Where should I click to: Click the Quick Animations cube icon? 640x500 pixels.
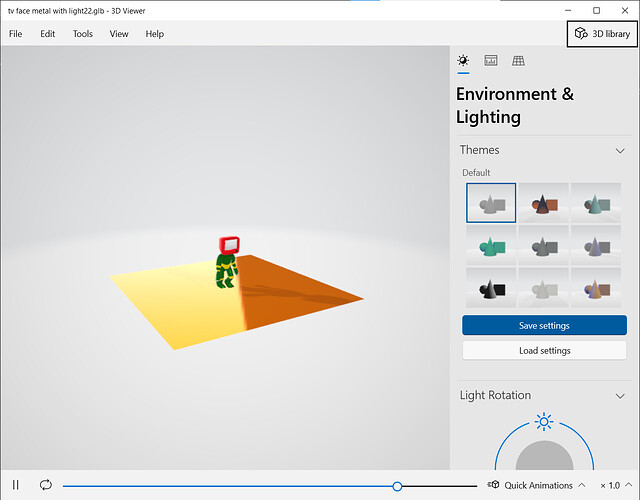(493, 485)
